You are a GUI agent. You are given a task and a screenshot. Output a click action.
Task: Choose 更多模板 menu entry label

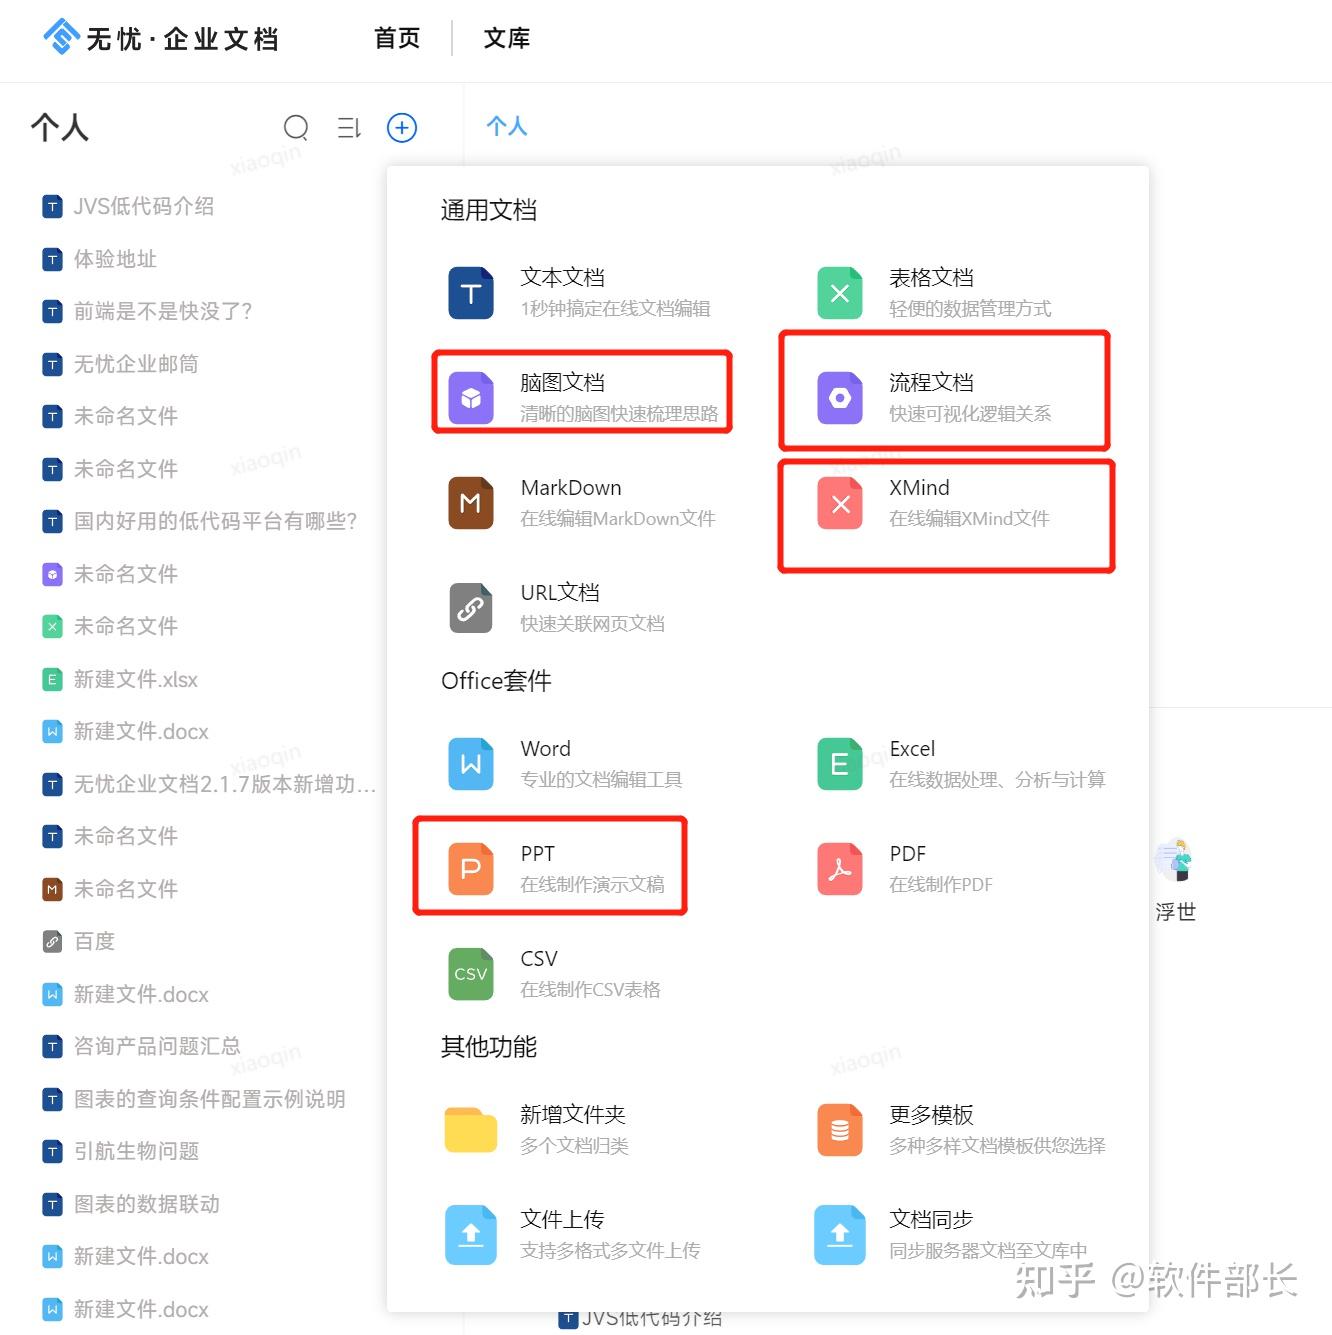point(932,1114)
